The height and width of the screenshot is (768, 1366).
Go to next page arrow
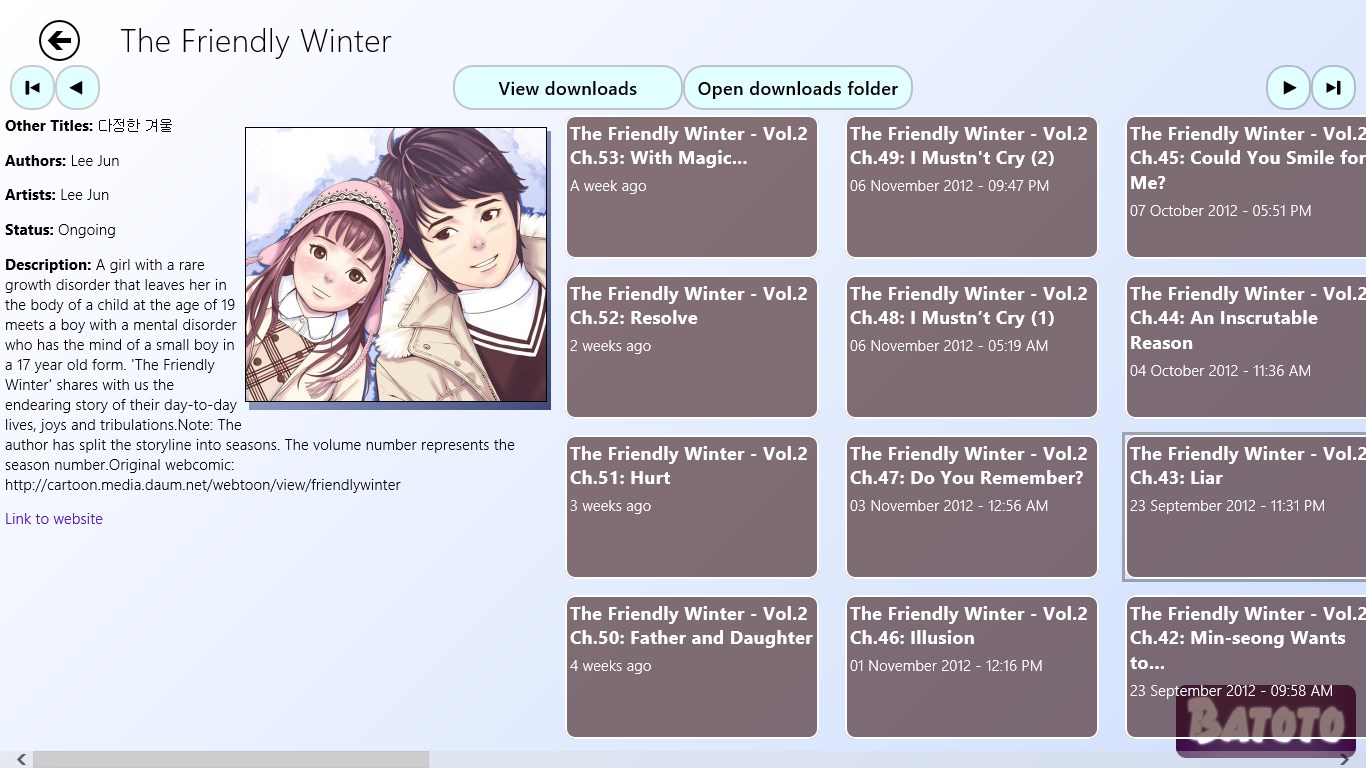[1288, 88]
